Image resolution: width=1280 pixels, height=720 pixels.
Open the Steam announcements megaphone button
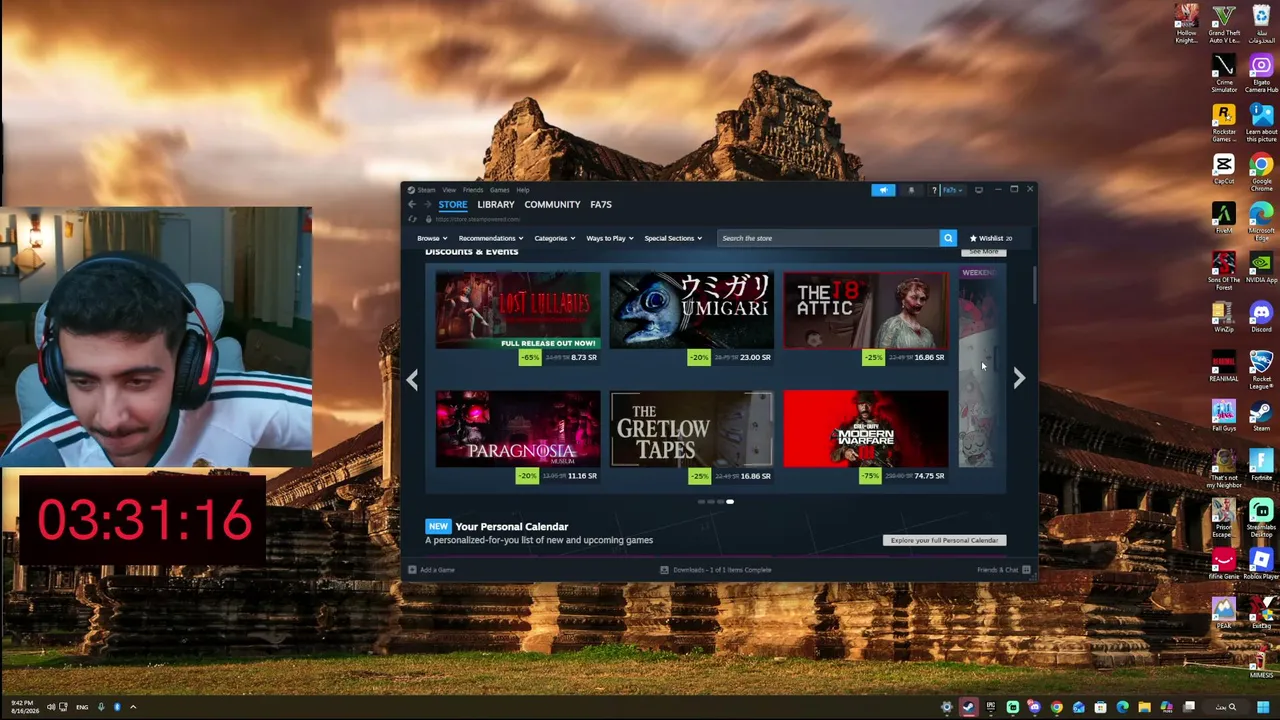[x=883, y=190]
